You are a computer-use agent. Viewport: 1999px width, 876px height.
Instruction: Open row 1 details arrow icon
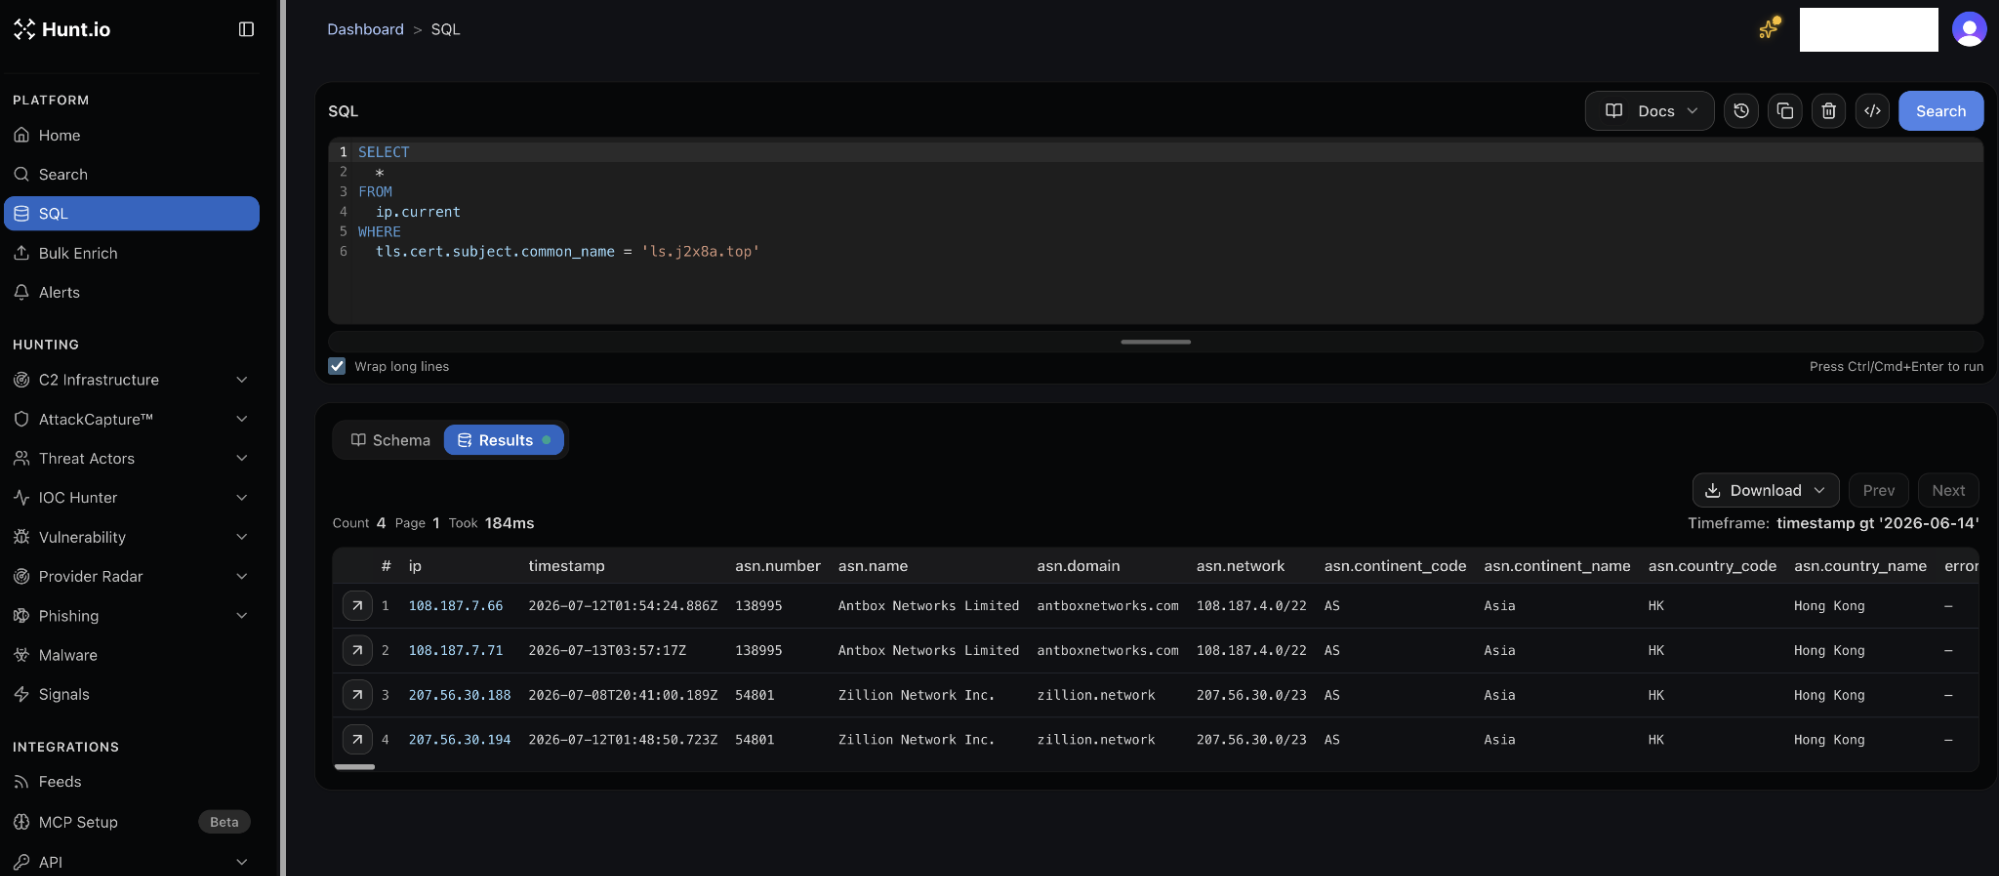pos(357,606)
